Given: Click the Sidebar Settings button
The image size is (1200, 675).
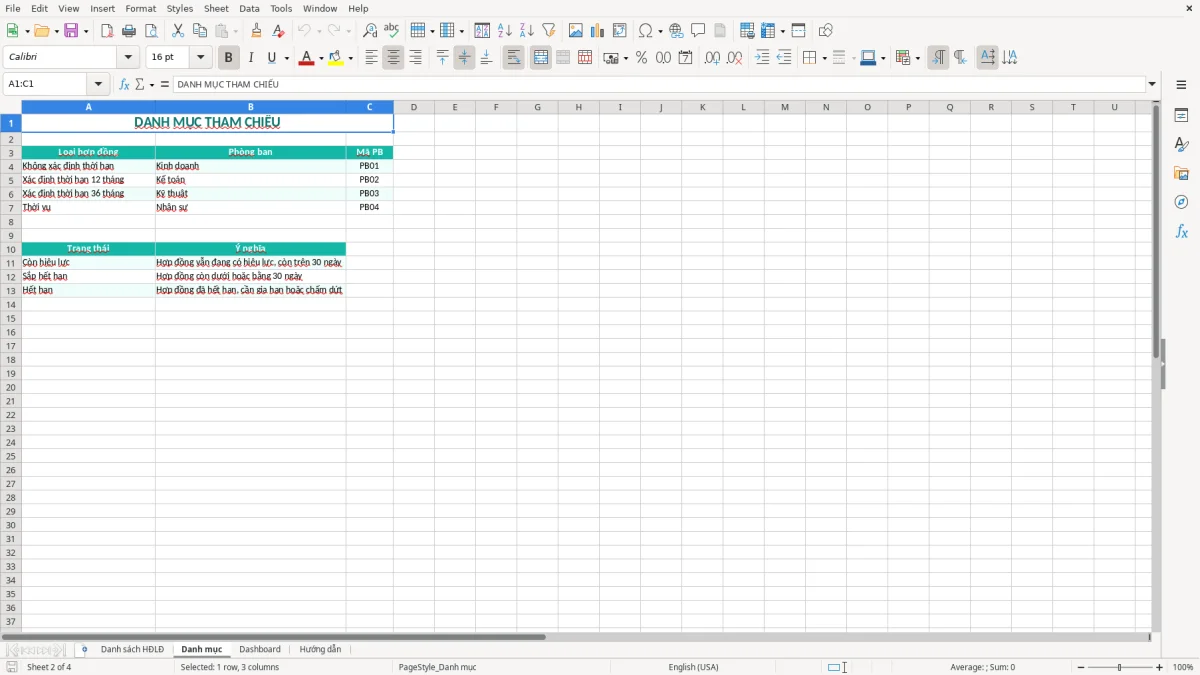Looking at the screenshot, I should pyautogui.click(x=1181, y=85).
